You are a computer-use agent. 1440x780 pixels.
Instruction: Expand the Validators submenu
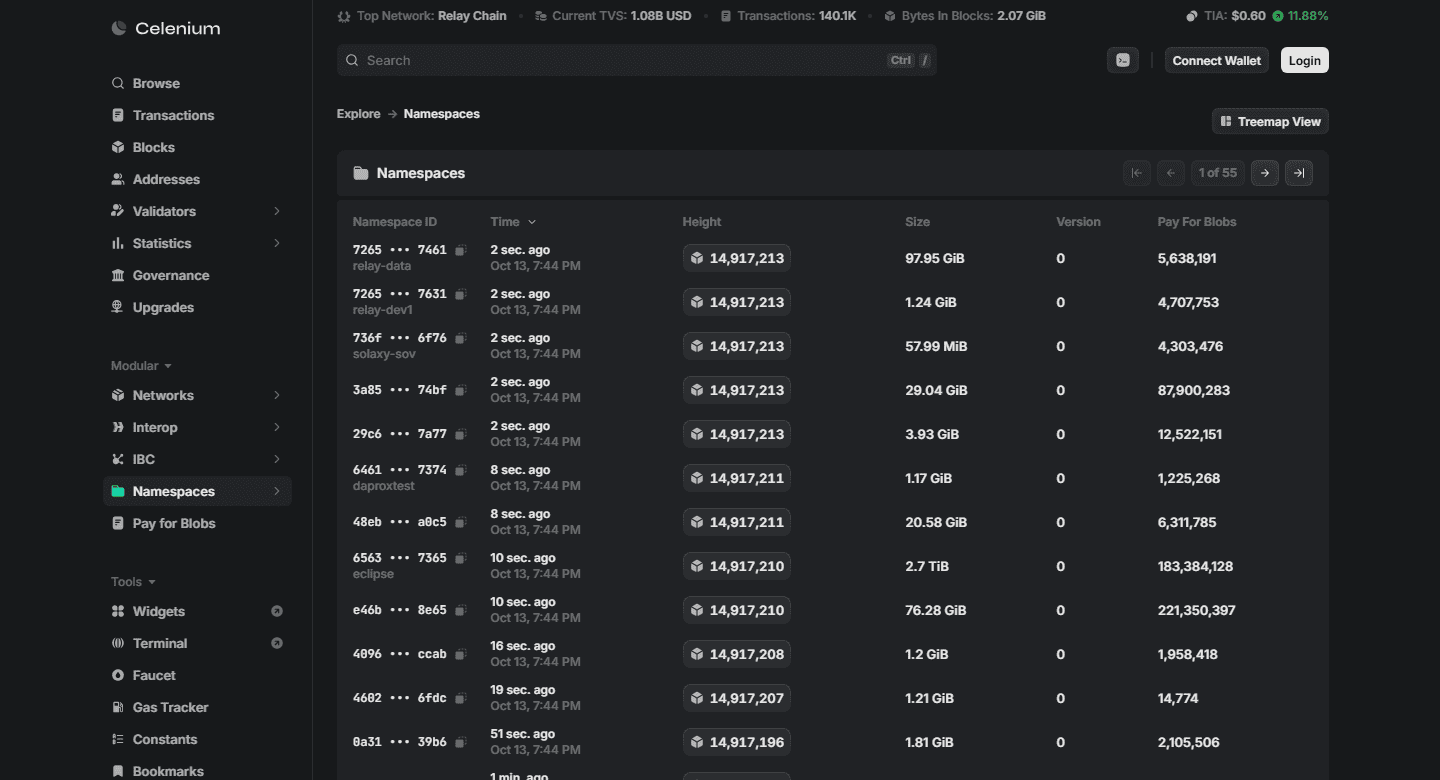[x=277, y=211]
